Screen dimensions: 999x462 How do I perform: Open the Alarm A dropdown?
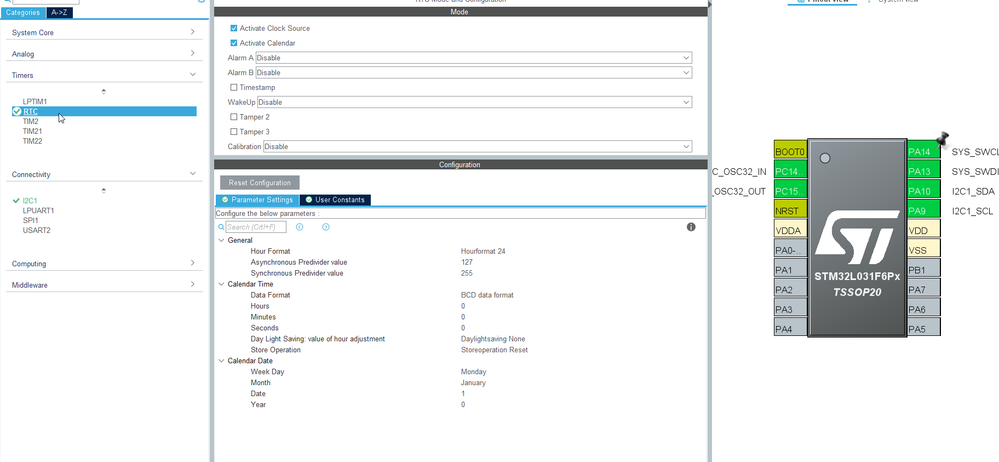tap(473, 58)
